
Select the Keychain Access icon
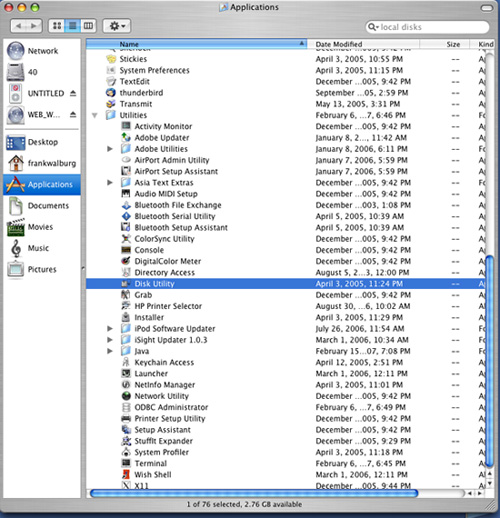pos(126,362)
